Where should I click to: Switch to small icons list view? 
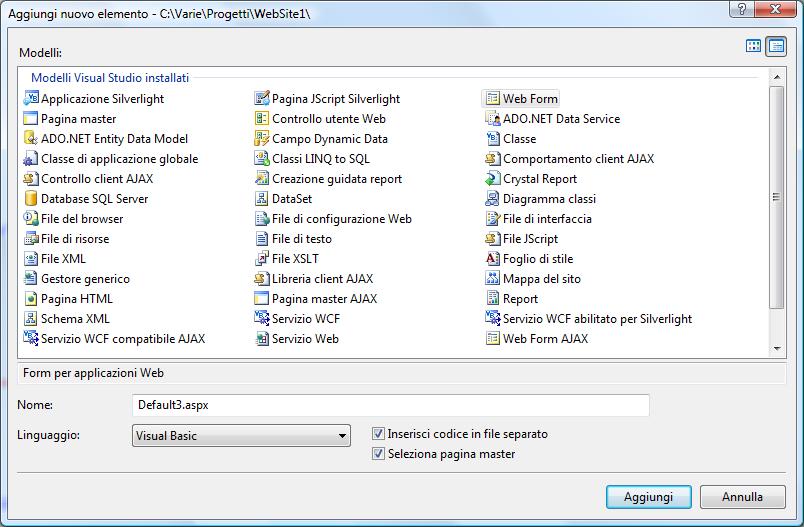point(776,46)
